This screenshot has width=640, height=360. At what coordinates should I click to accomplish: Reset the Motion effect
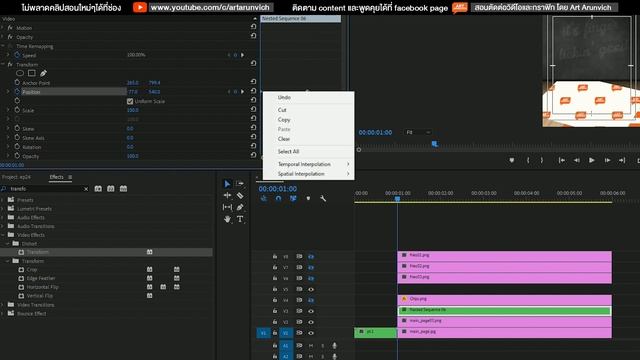point(253,27)
